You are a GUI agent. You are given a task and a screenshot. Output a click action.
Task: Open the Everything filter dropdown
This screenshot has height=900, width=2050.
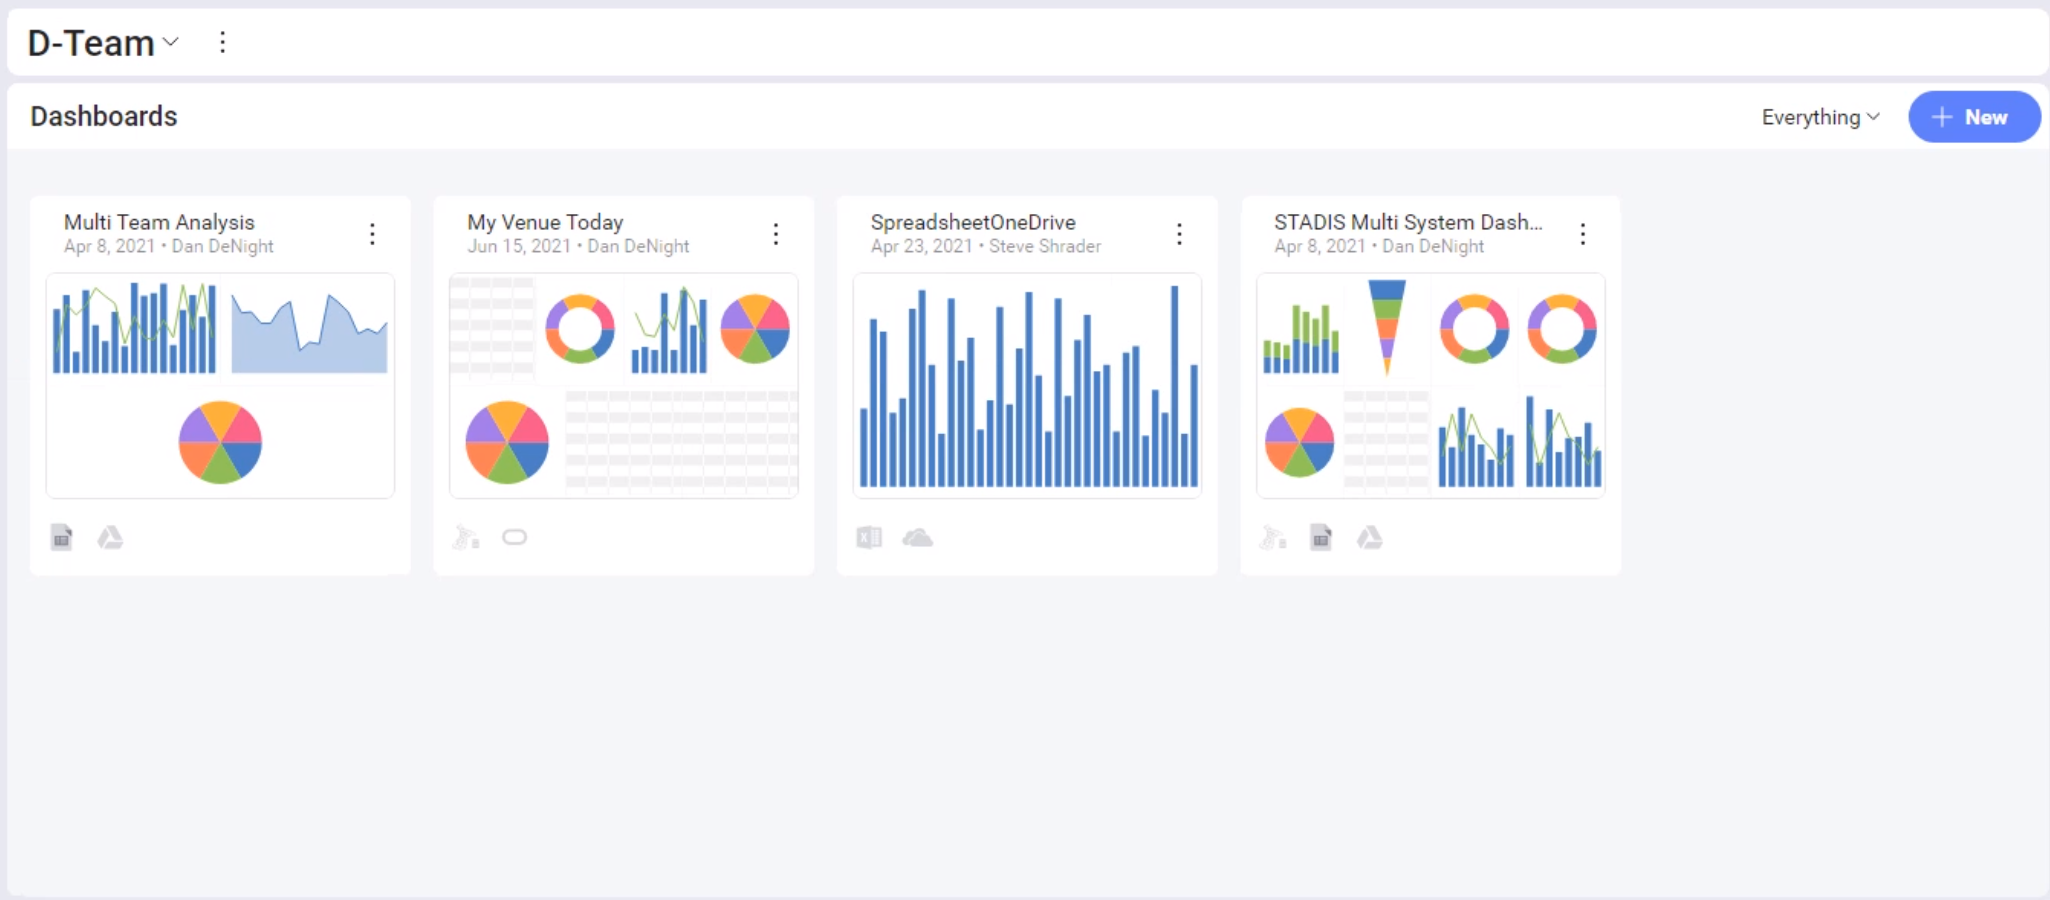coord(1819,117)
